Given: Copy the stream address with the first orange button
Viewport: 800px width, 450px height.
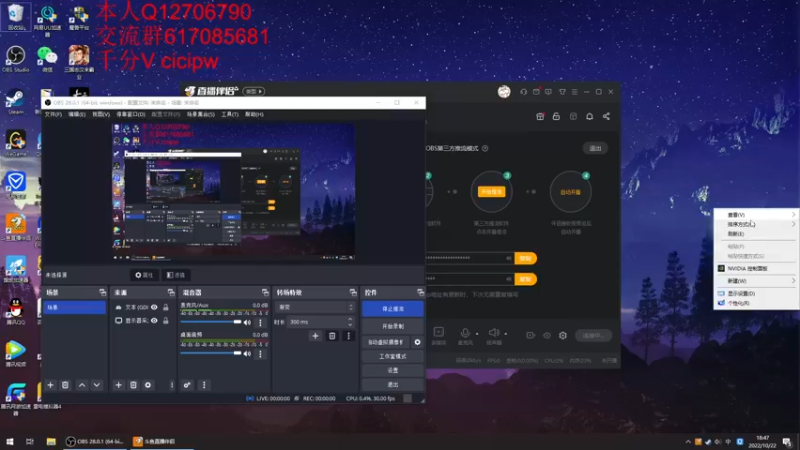Looking at the screenshot, I should tap(526, 259).
